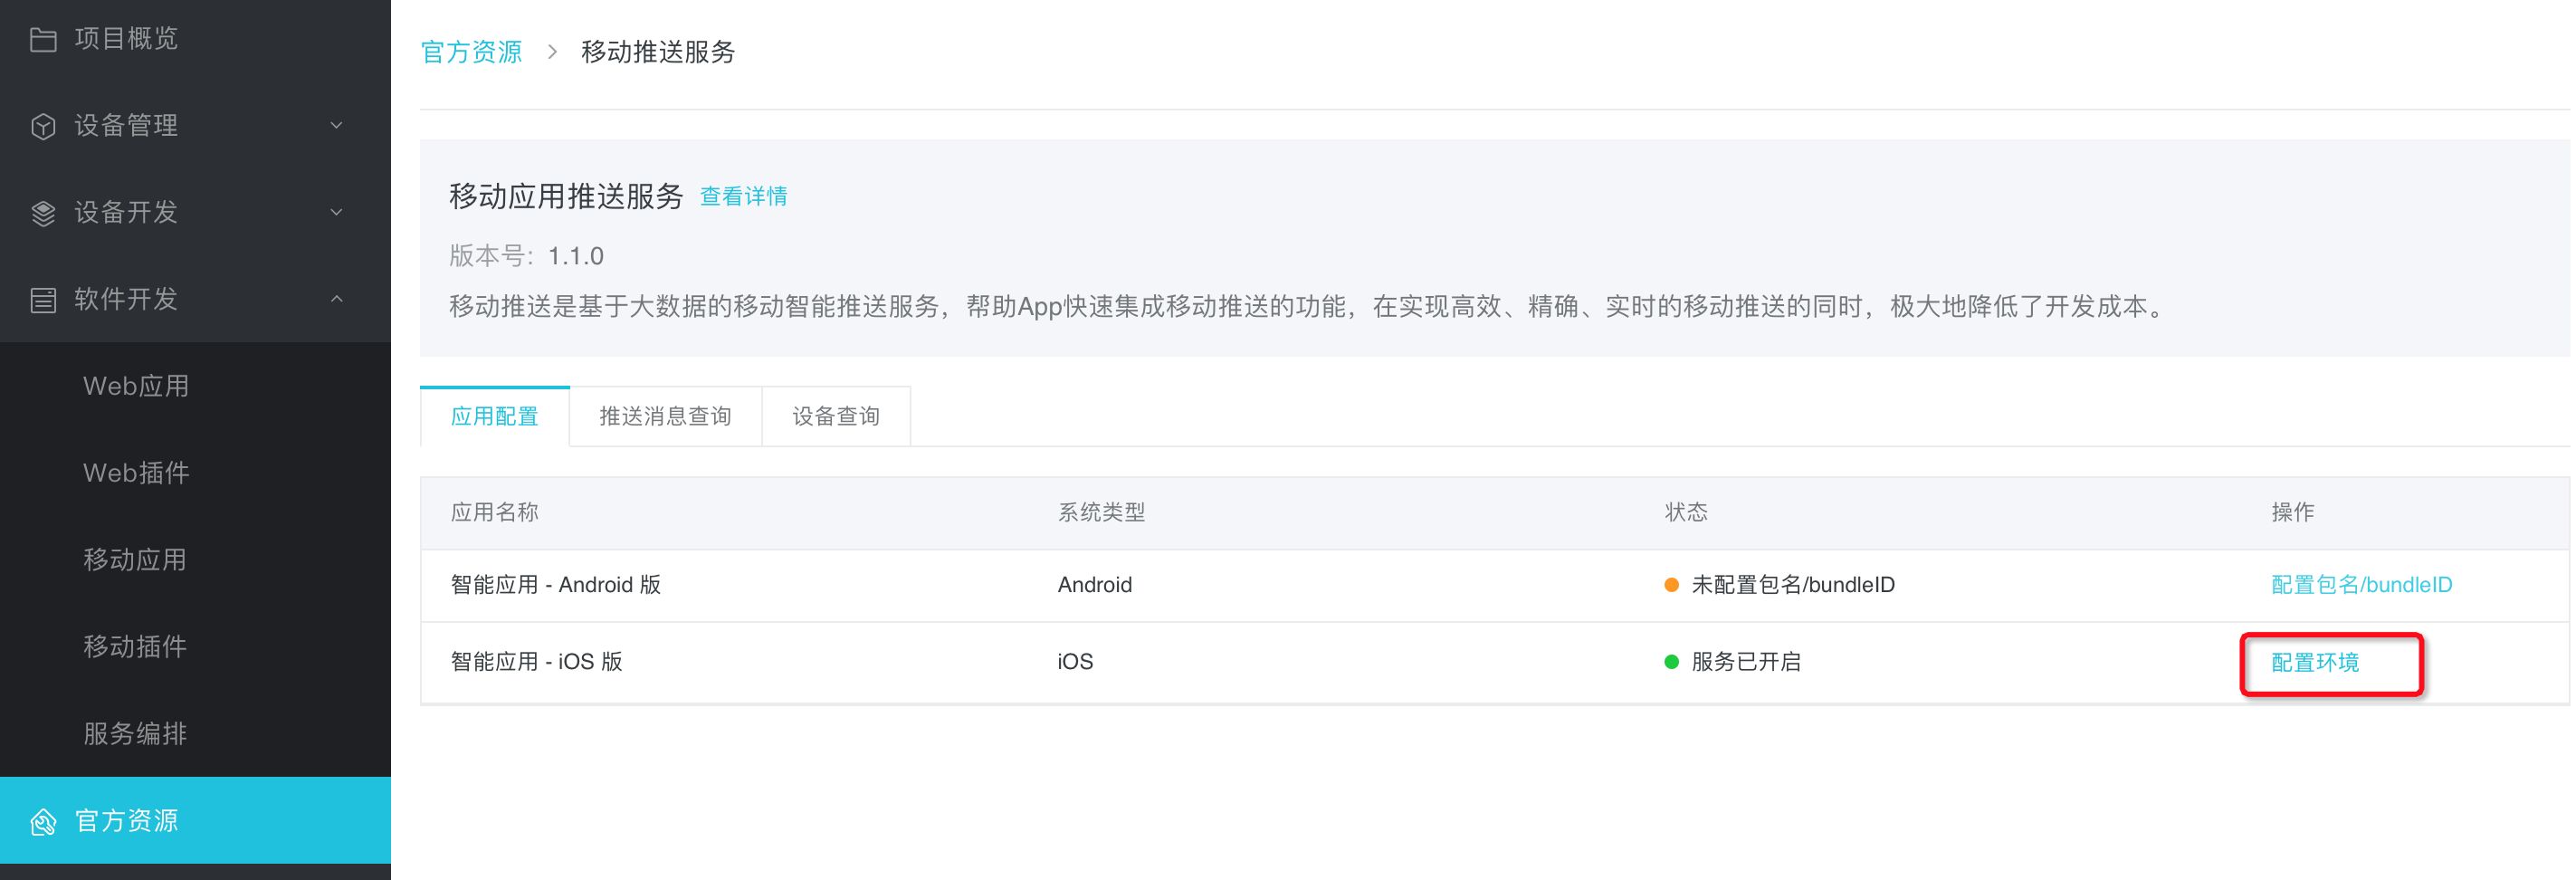Screen dimensions: 2576x880
Task: Switch to the 推送消息查询 tab
Action: point(666,416)
